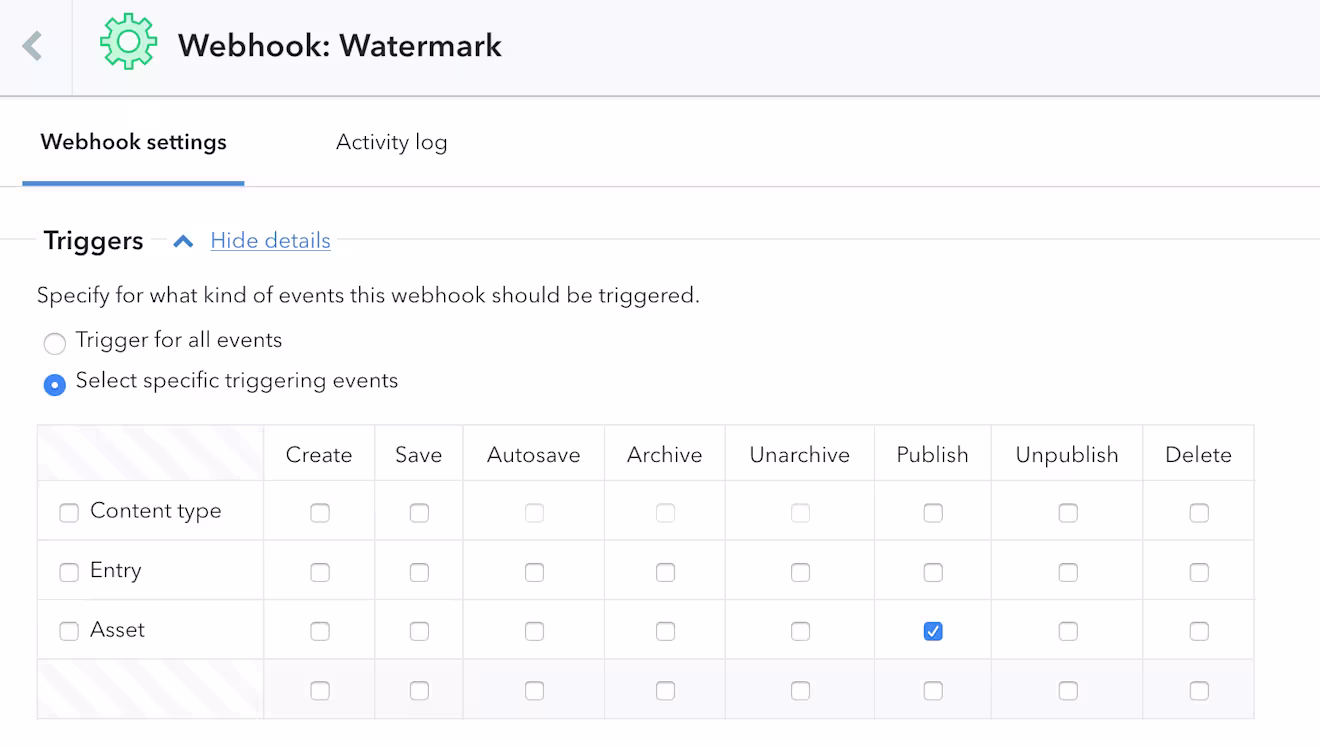The image size is (1320, 748).
Task: Collapse Triggers with the up chevron
Action: pyautogui.click(x=182, y=241)
